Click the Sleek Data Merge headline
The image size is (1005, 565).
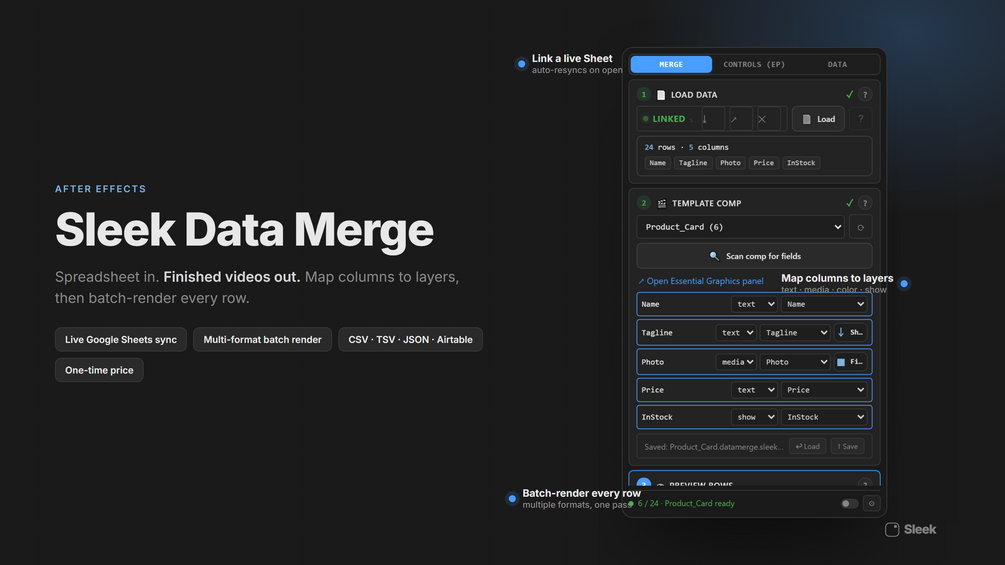[x=244, y=230]
